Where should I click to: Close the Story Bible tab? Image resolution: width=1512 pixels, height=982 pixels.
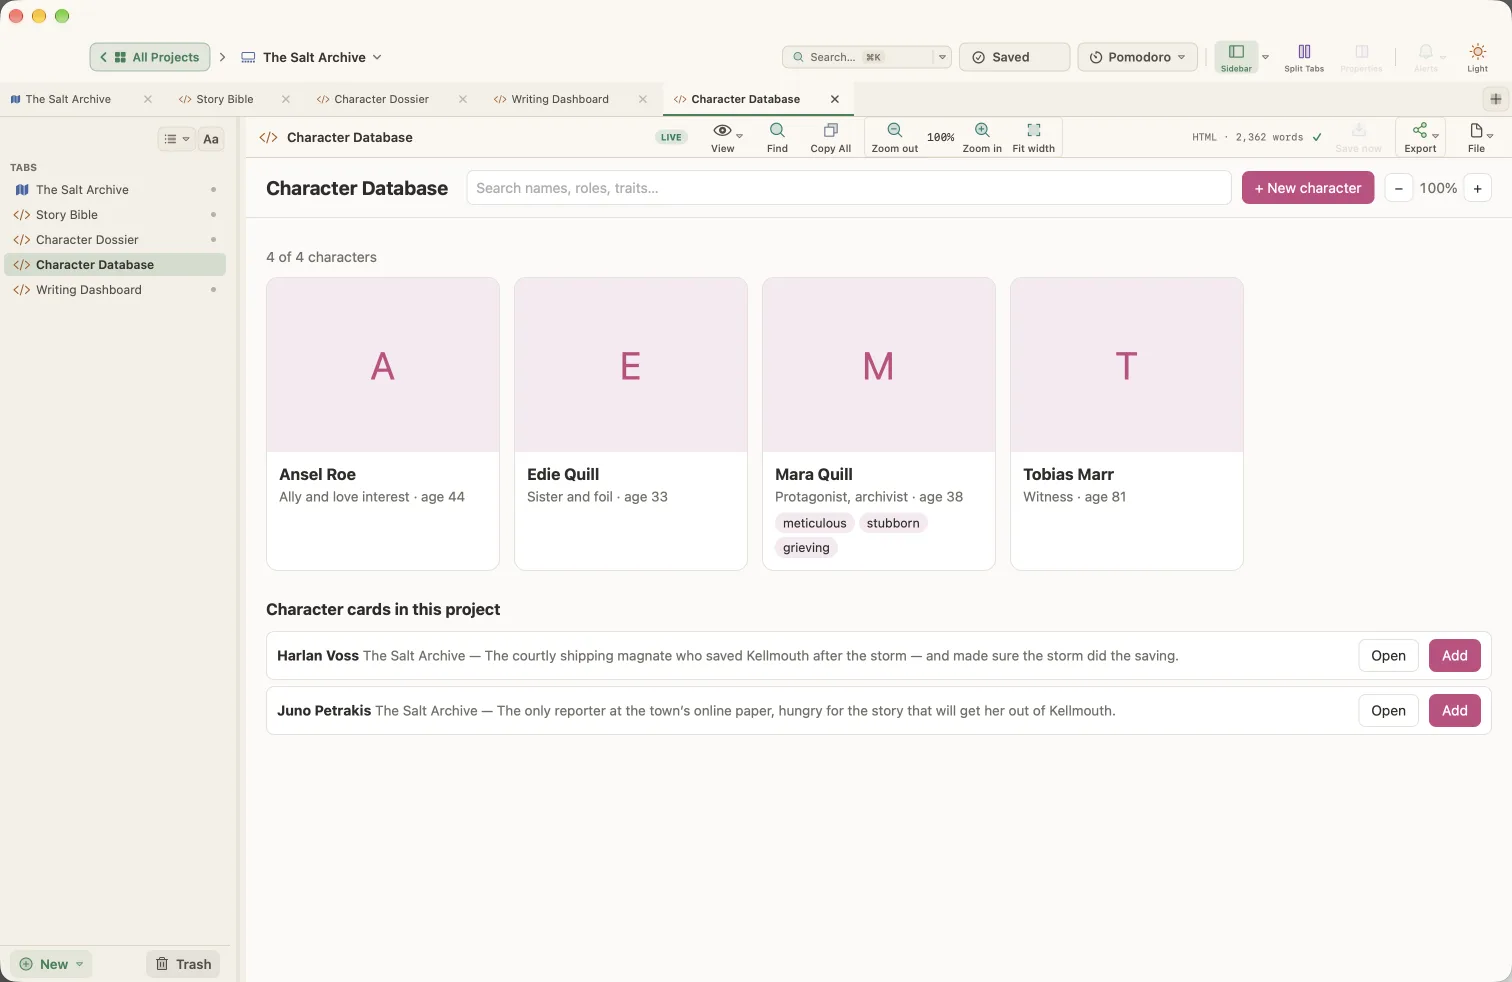pyautogui.click(x=286, y=99)
